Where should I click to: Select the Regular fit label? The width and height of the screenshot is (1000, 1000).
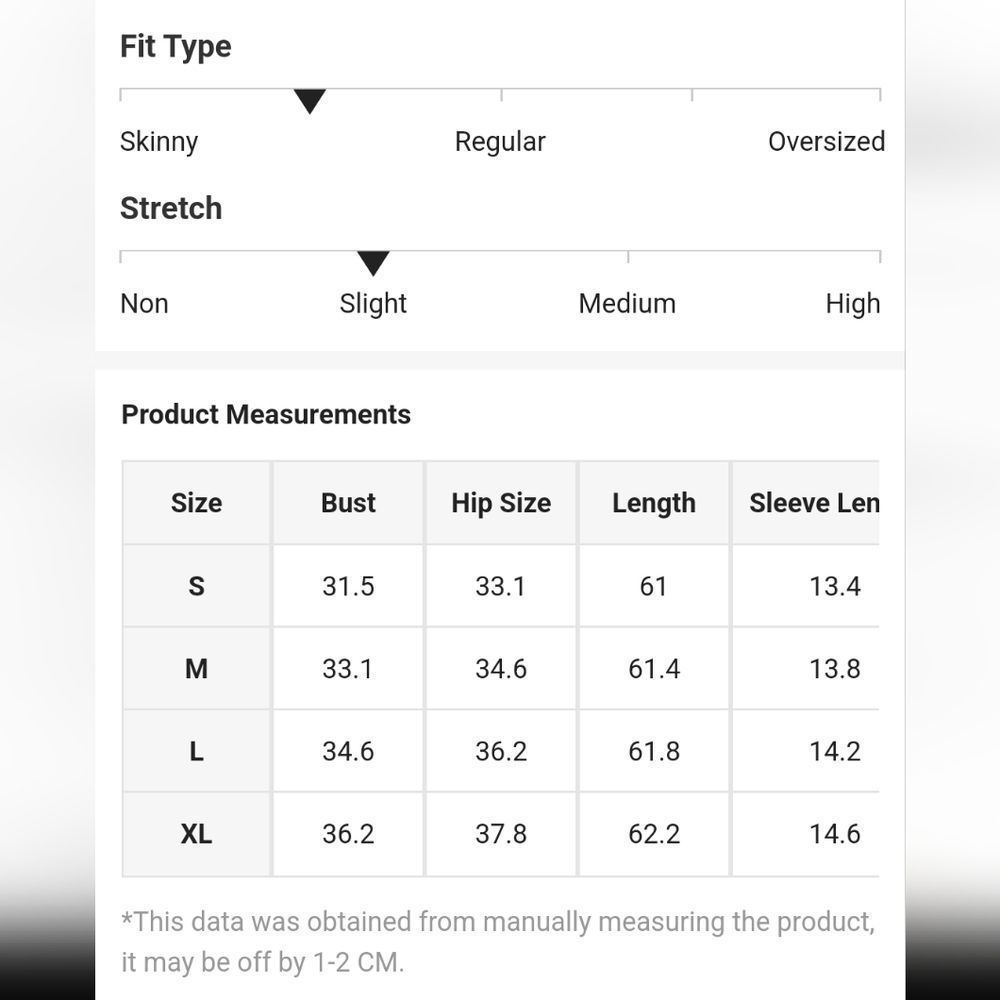pyautogui.click(x=500, y=142)
